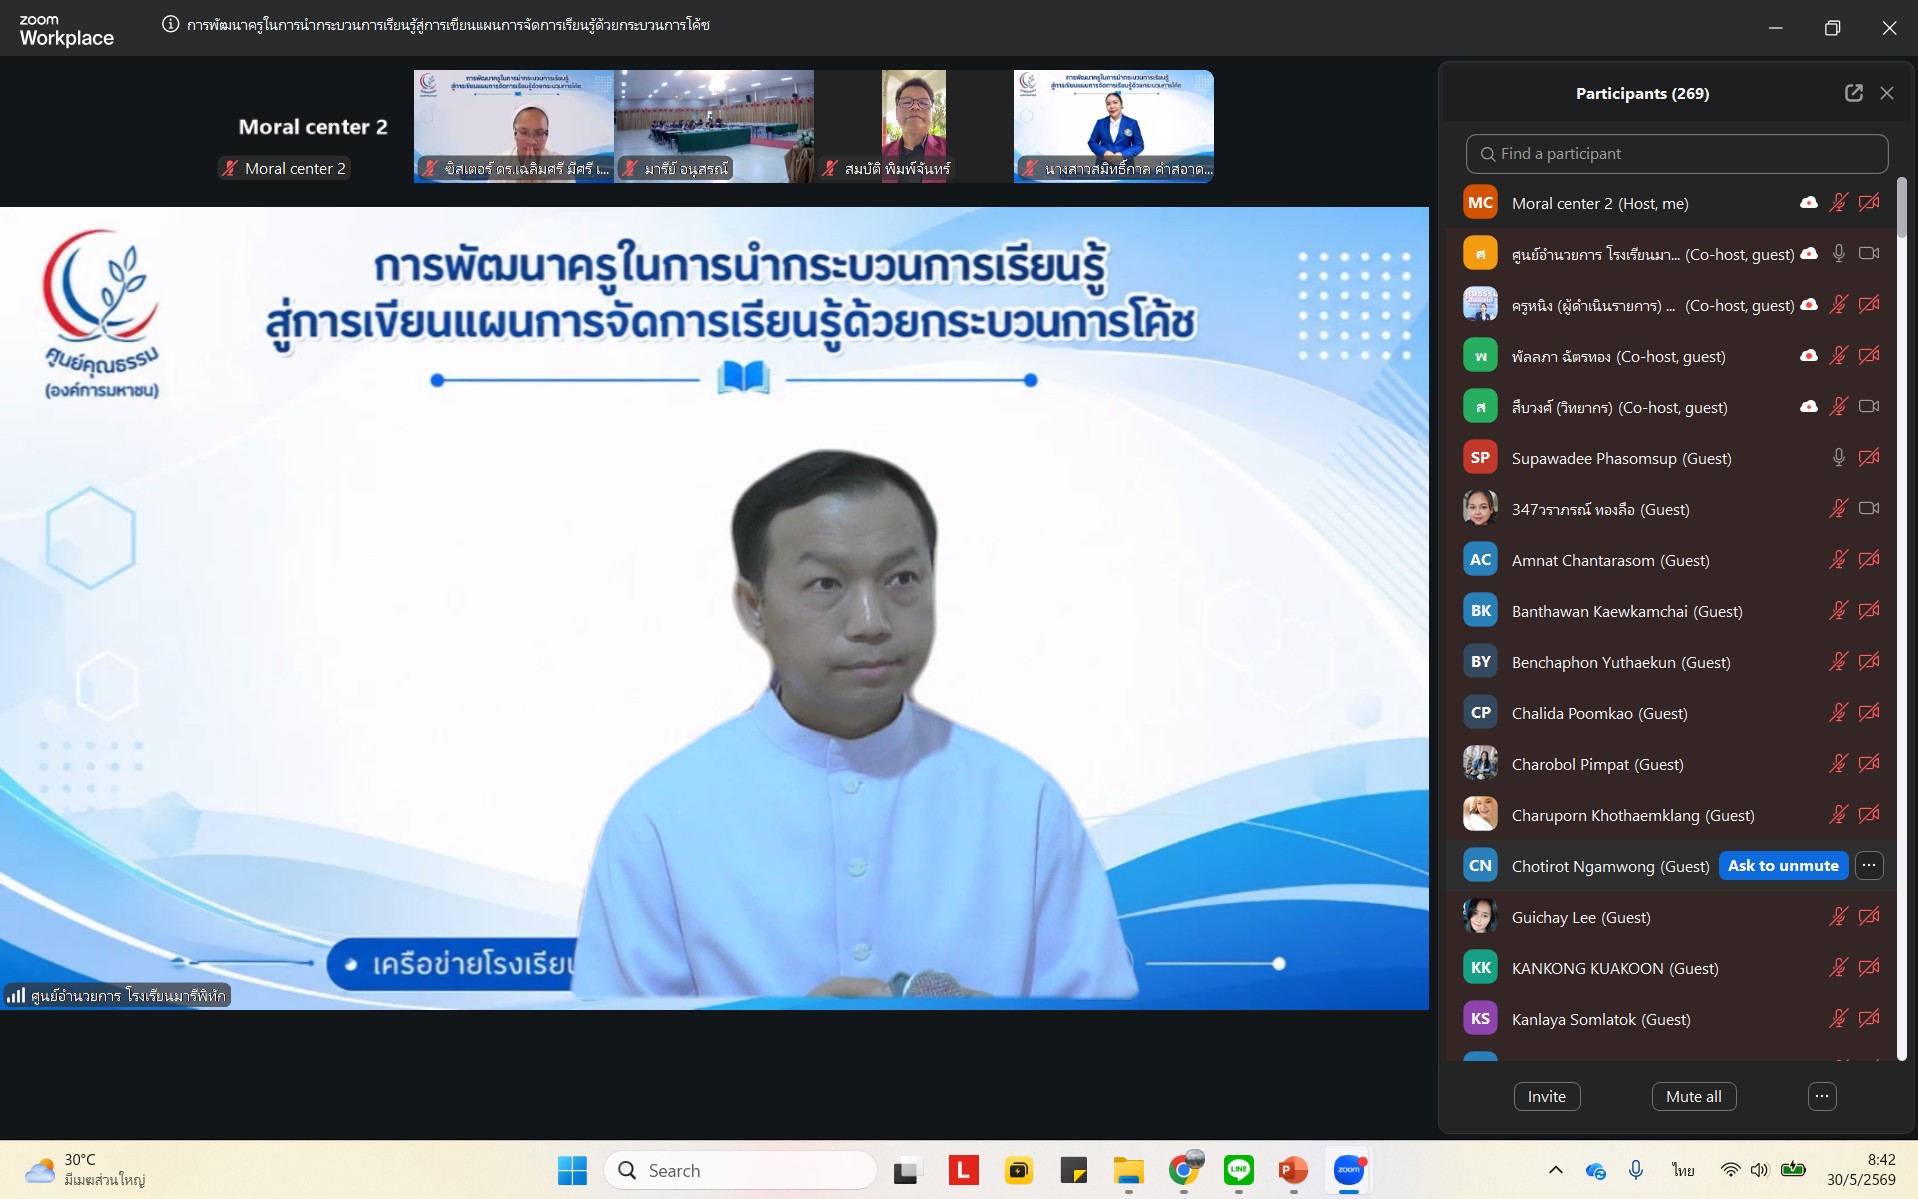Click cloud icon in ครูหนิง co-host row
Screen dimensions: 1918x1199
(x=1809, y=305)
